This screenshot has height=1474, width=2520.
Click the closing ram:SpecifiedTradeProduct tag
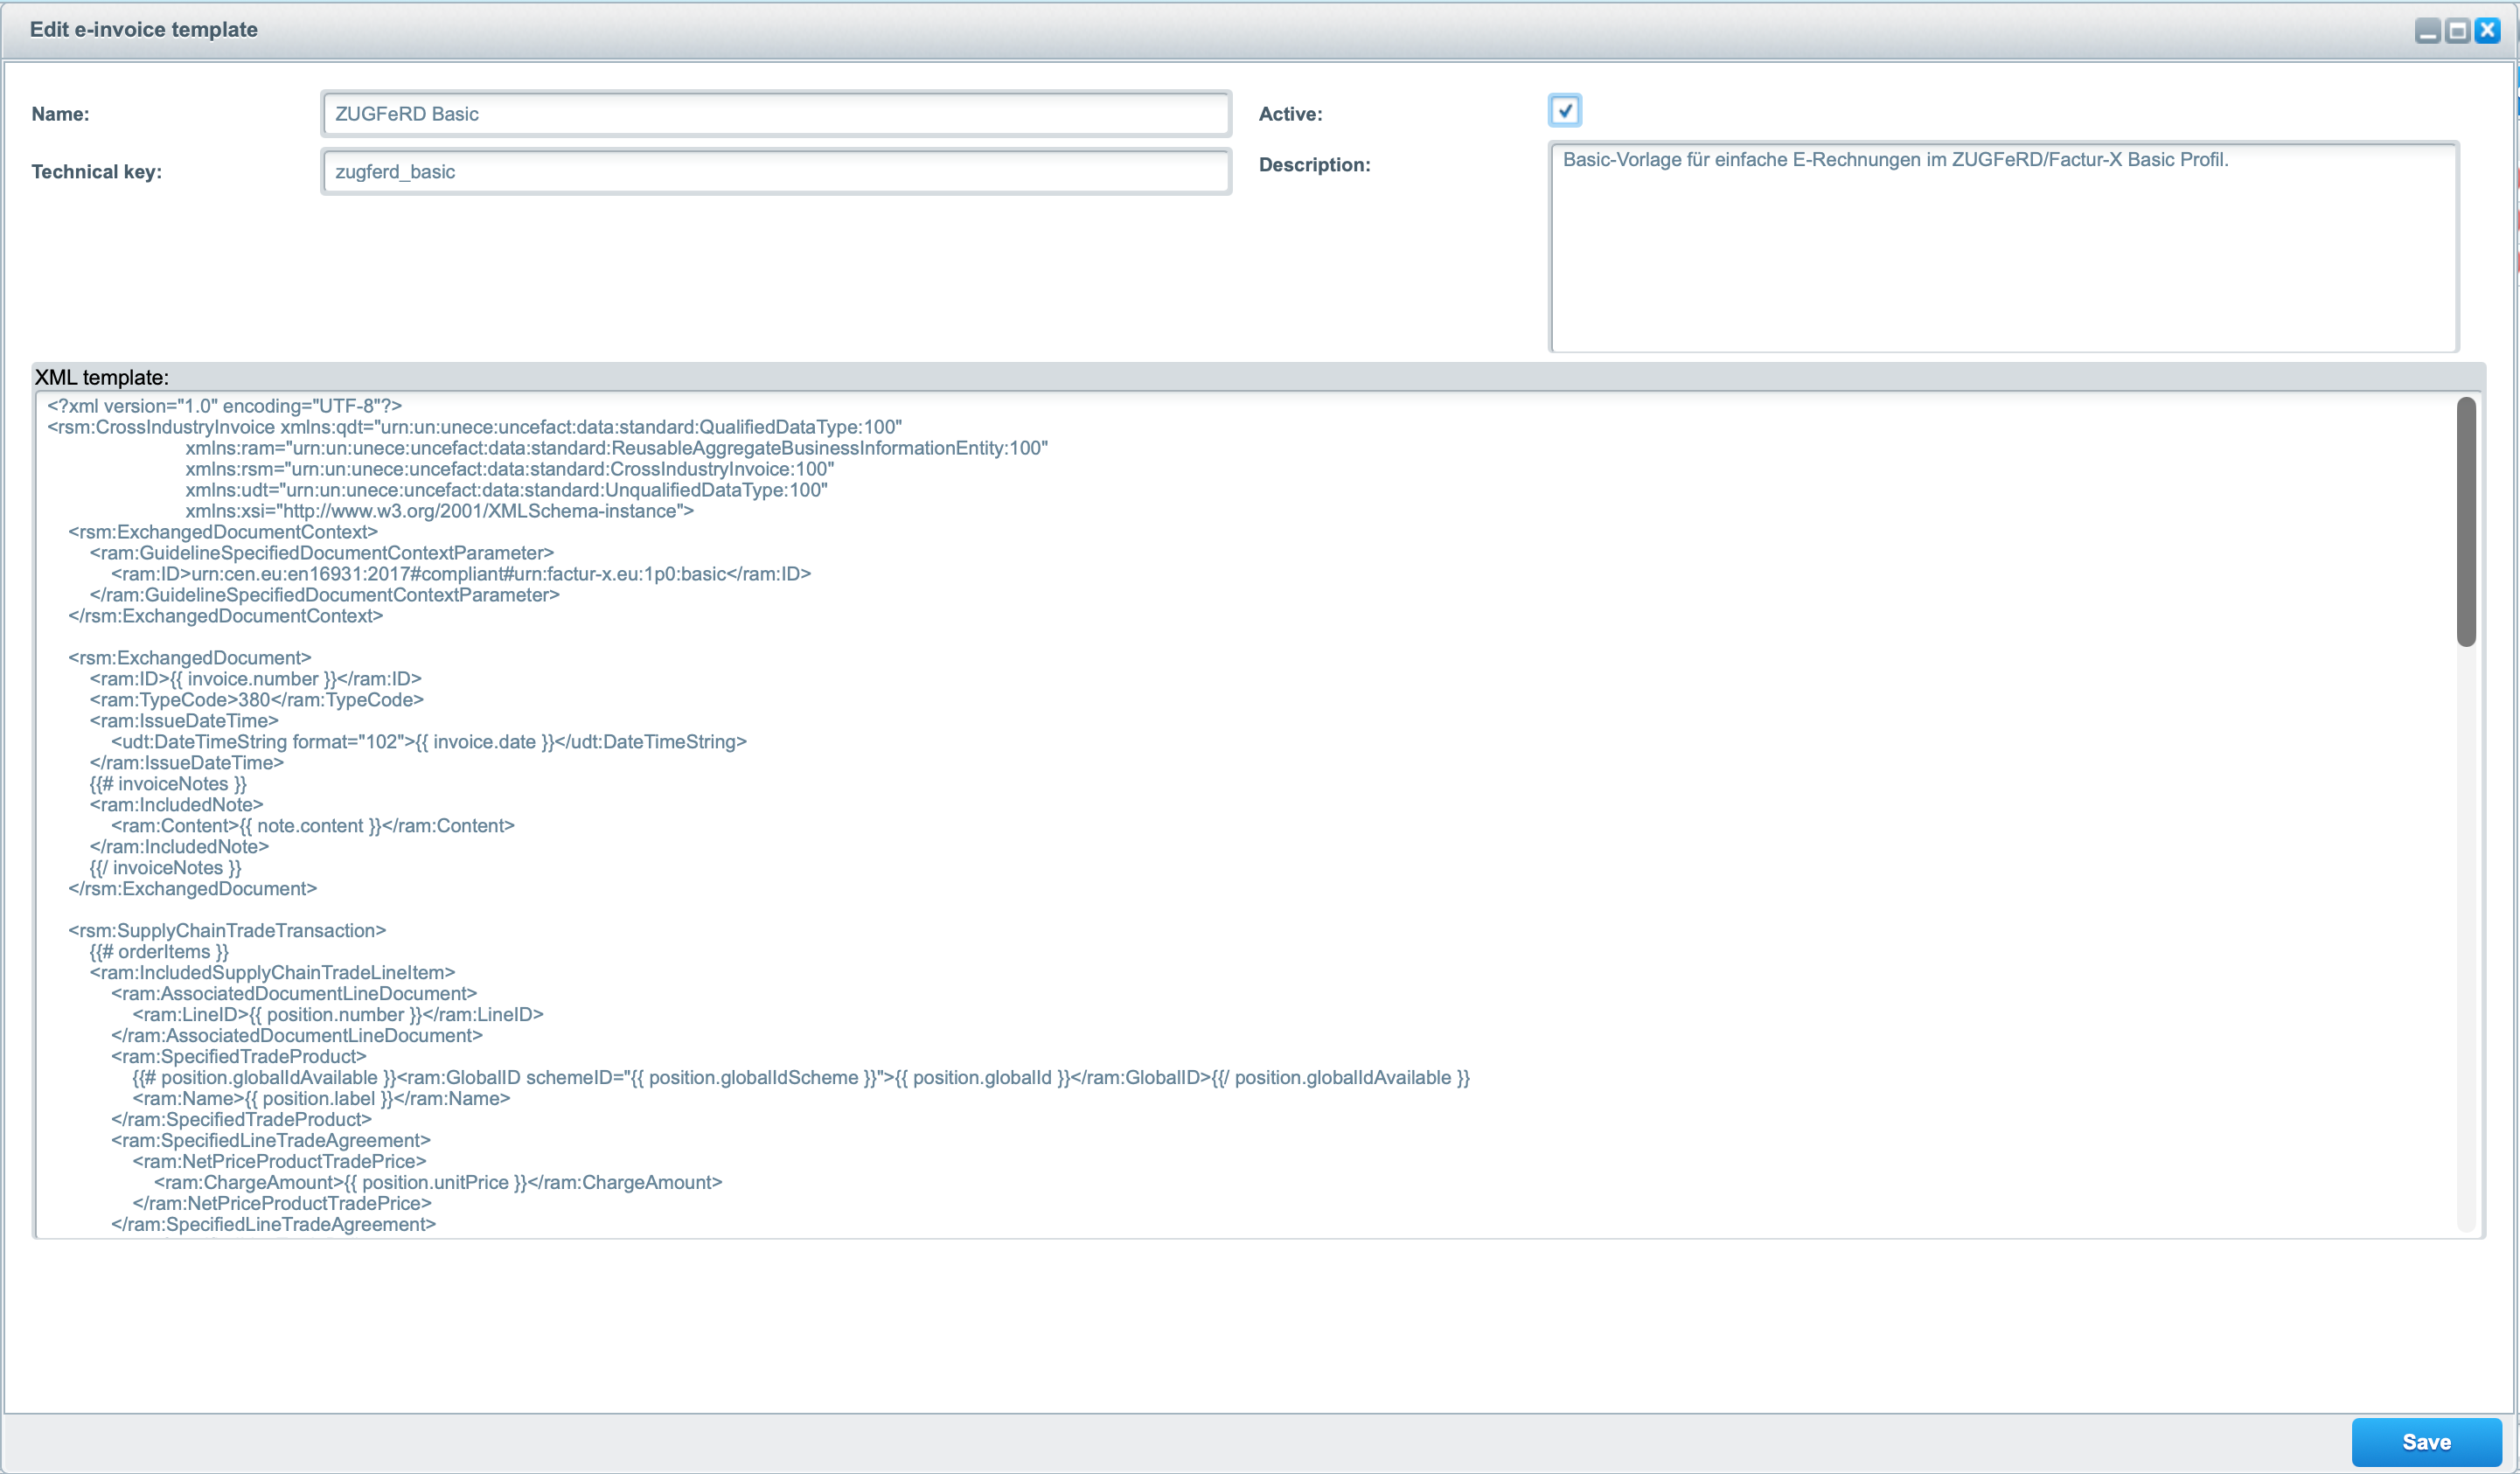point(241,1120)
